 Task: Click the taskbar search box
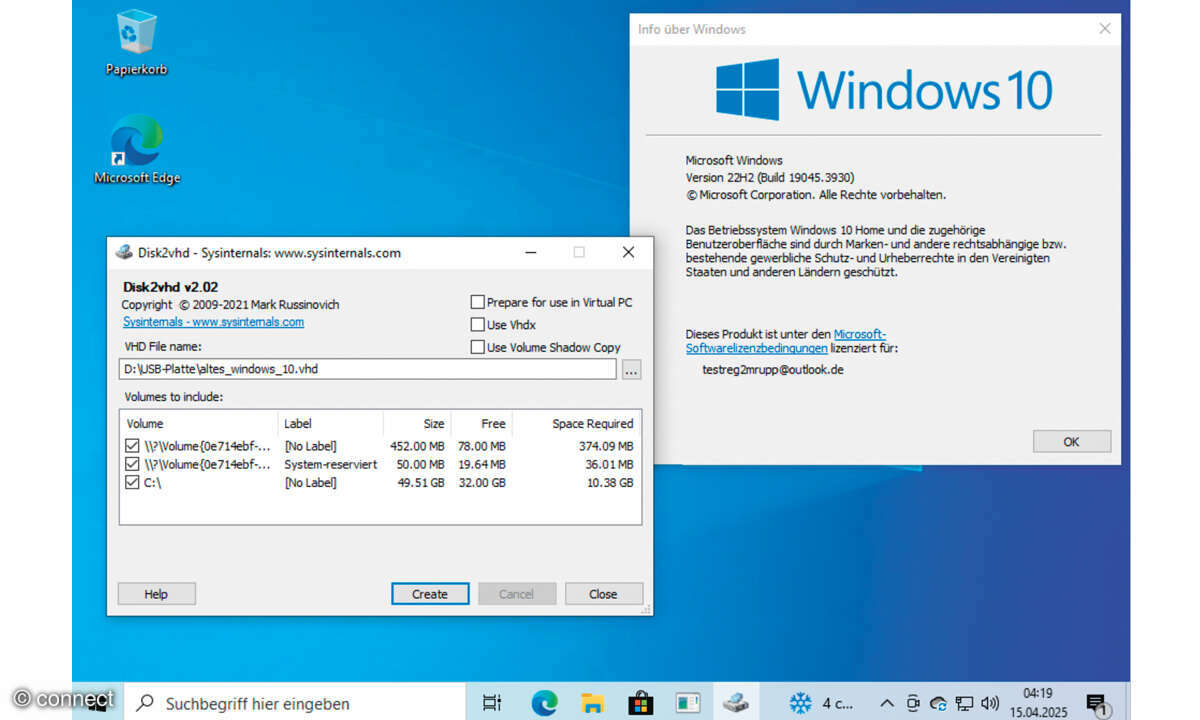coord(295,703)
